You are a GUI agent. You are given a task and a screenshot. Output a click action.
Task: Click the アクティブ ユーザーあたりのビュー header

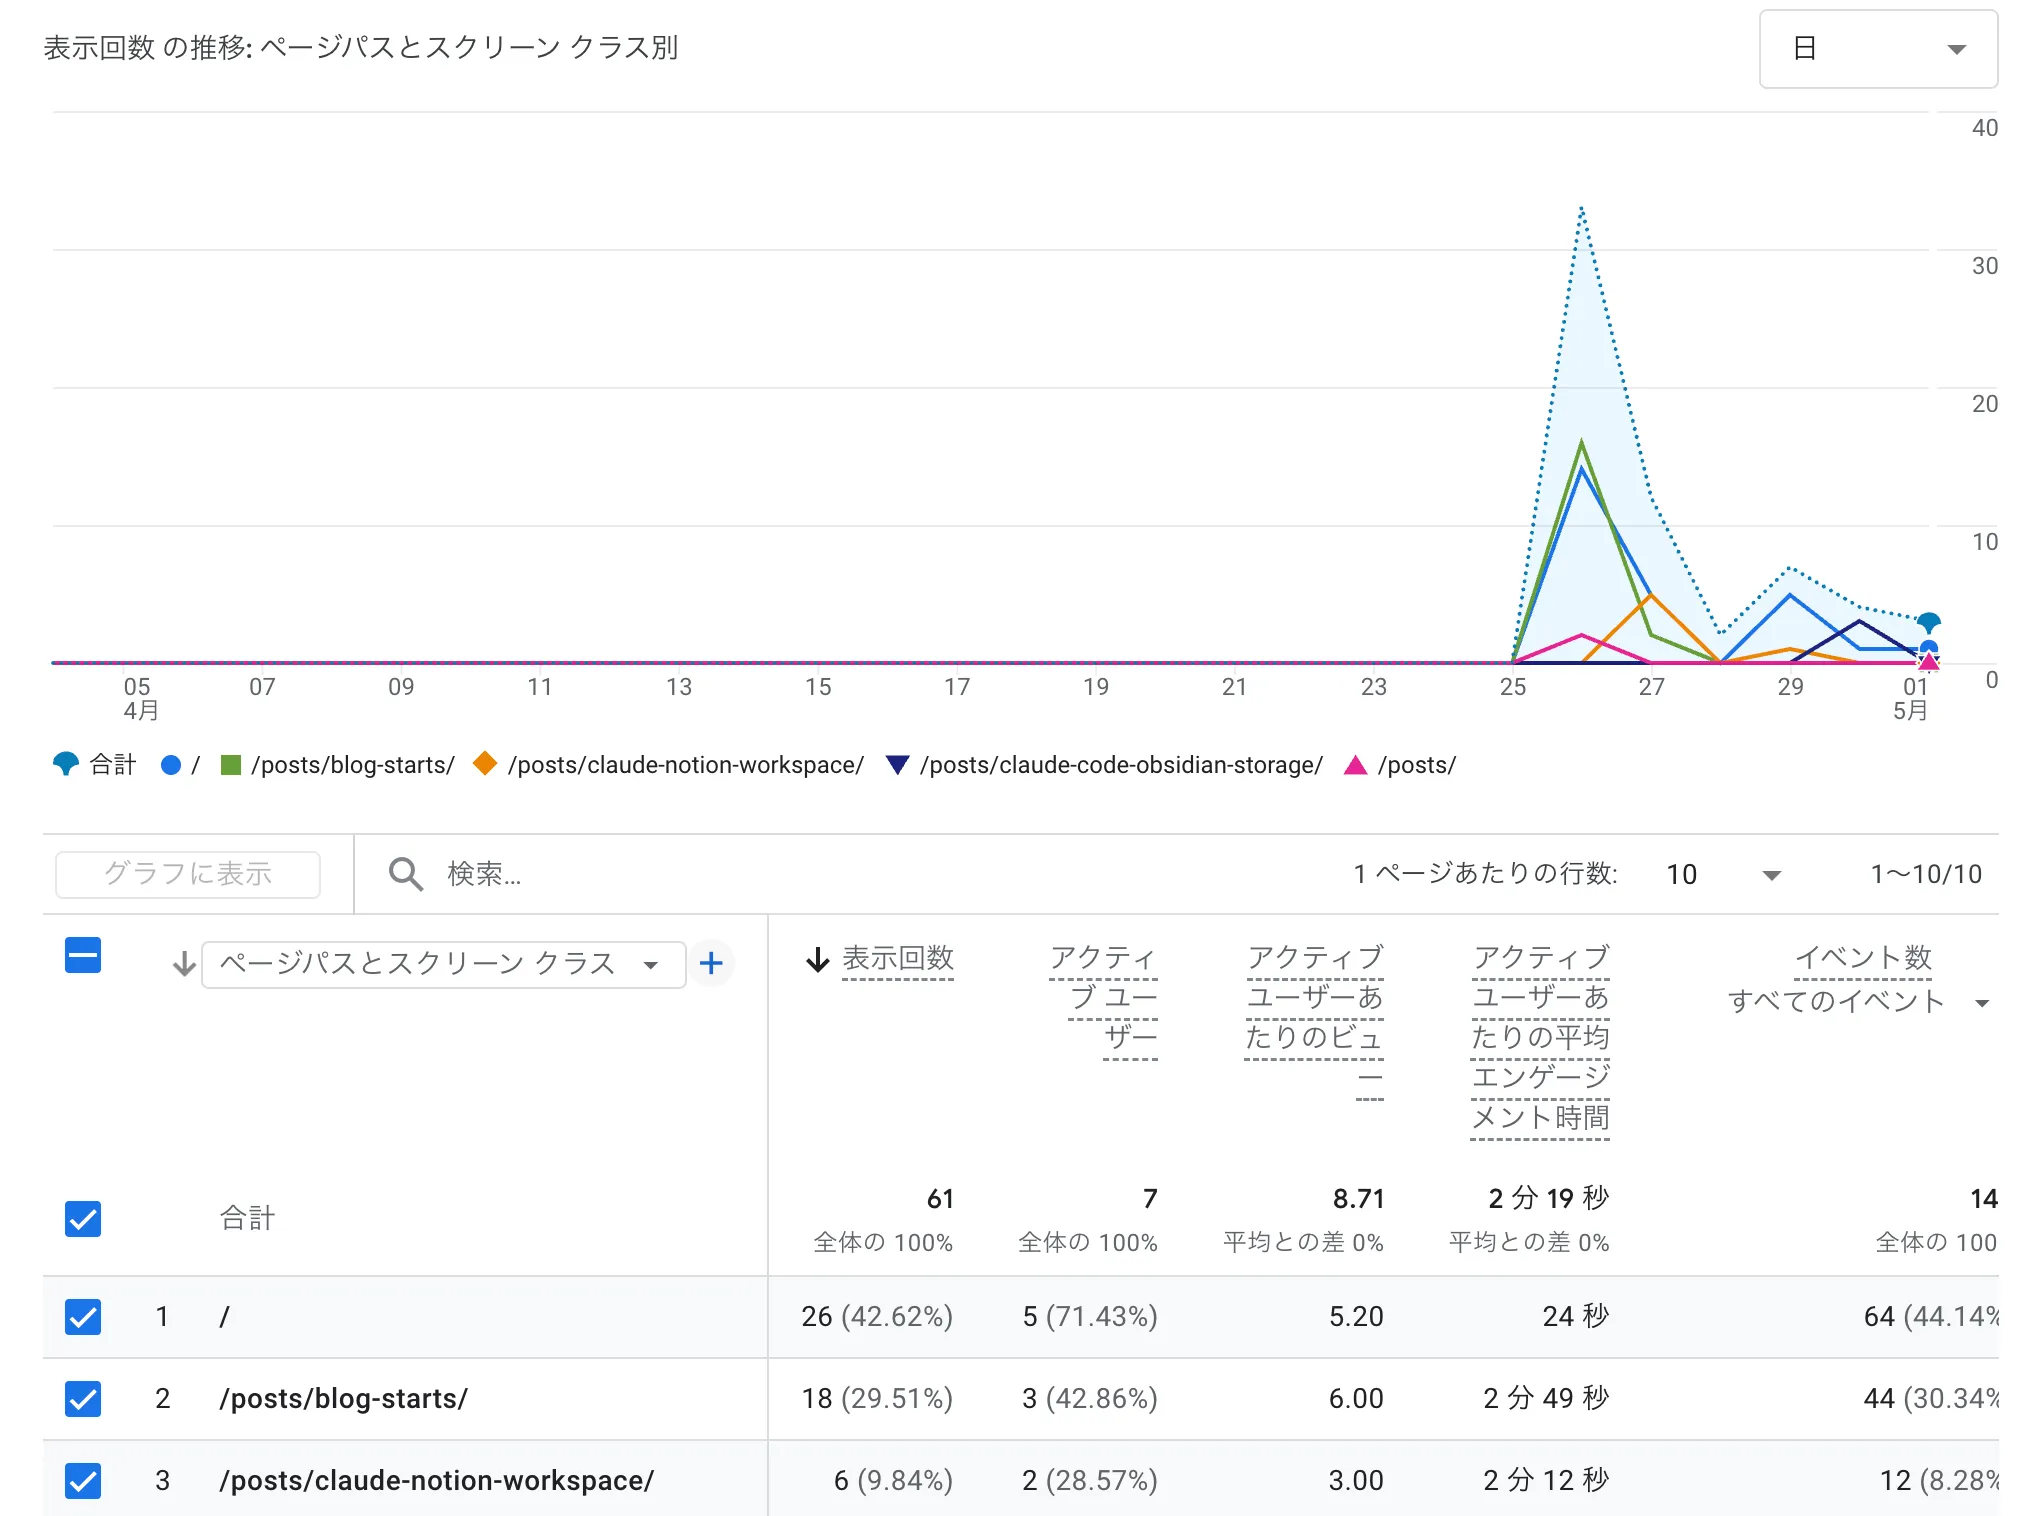[x=1315, y=1018]
